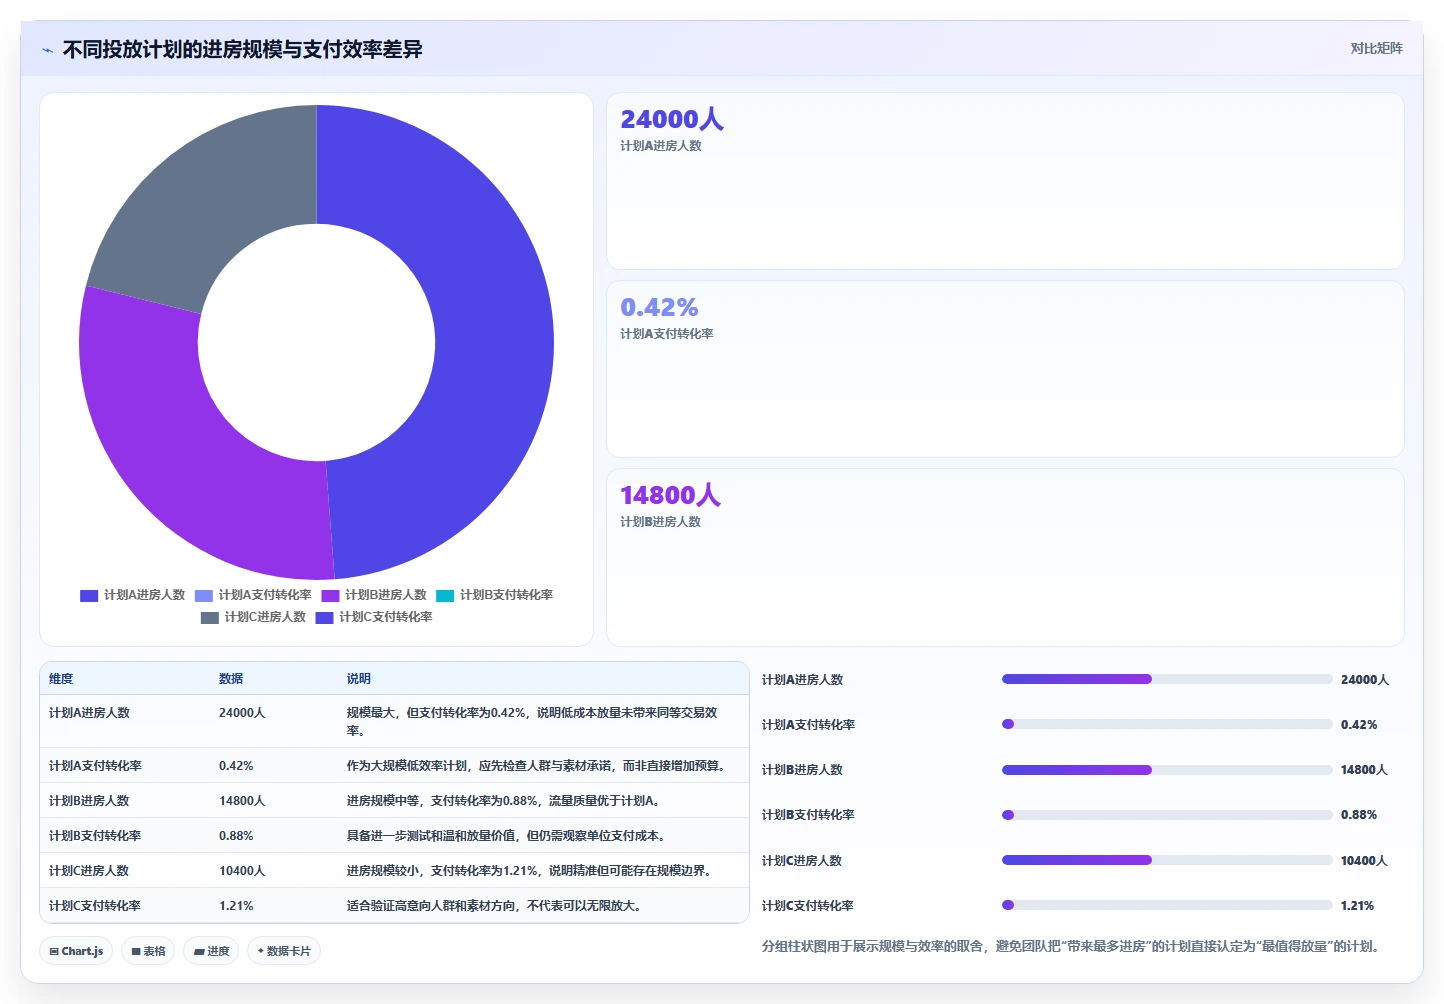The image size is (1444, 1004).
Task: Select the 24000人 card value
Action: 671,119
